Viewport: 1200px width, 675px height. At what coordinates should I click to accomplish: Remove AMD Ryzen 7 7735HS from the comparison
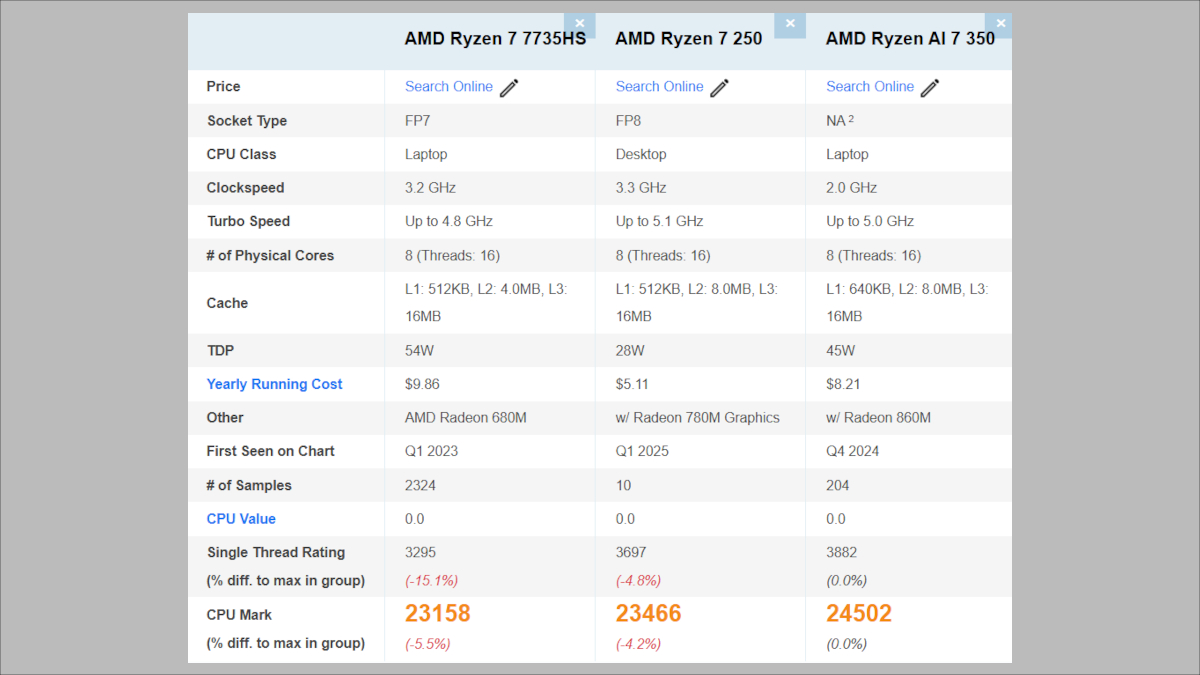pos(579,23)
